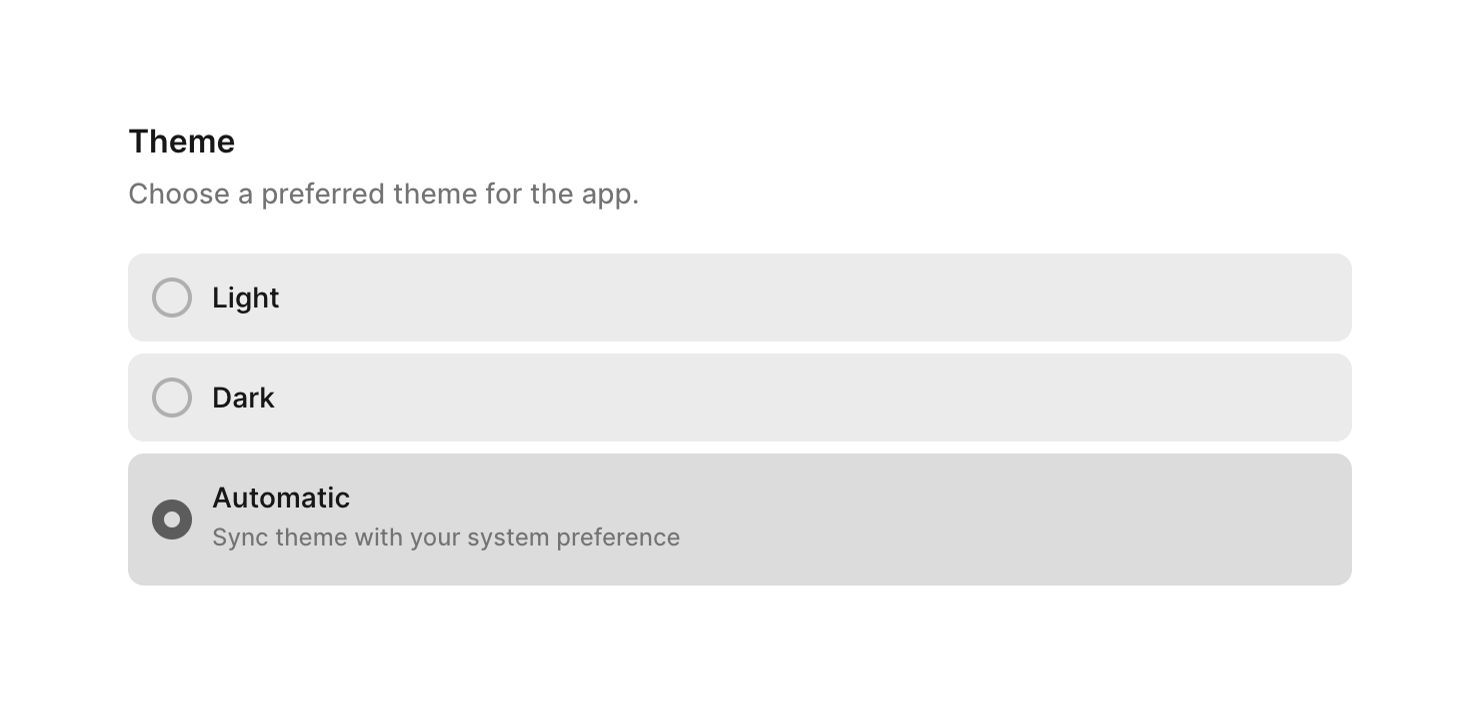Click the "Dark" option label
Viewport: 1480px width, 714px height.
[243, 398]
